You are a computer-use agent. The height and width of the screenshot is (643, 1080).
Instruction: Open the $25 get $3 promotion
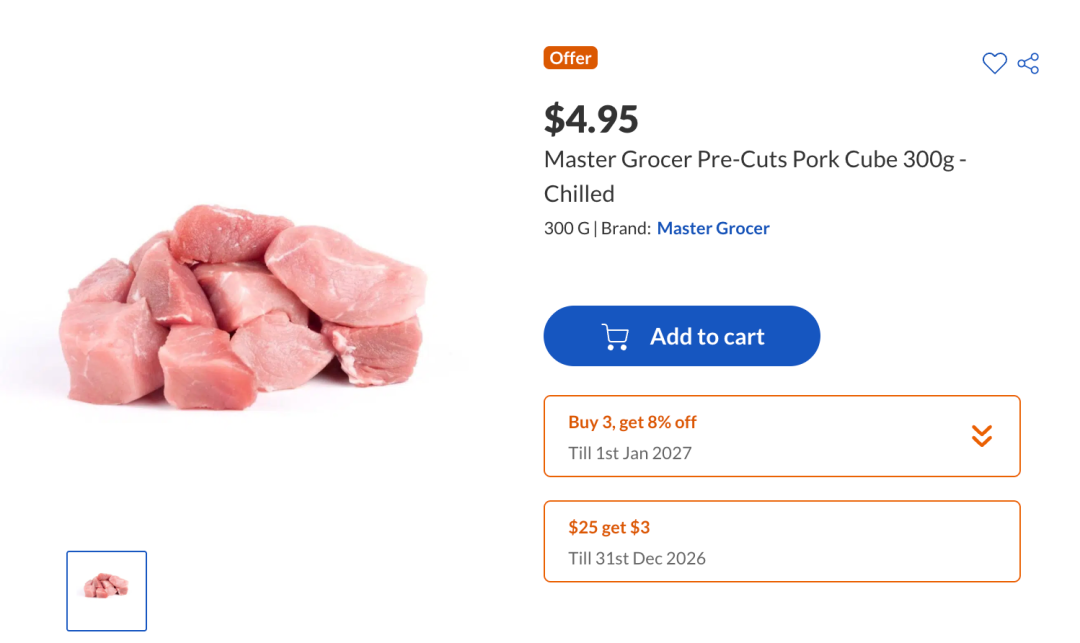(x=609, y=527)
